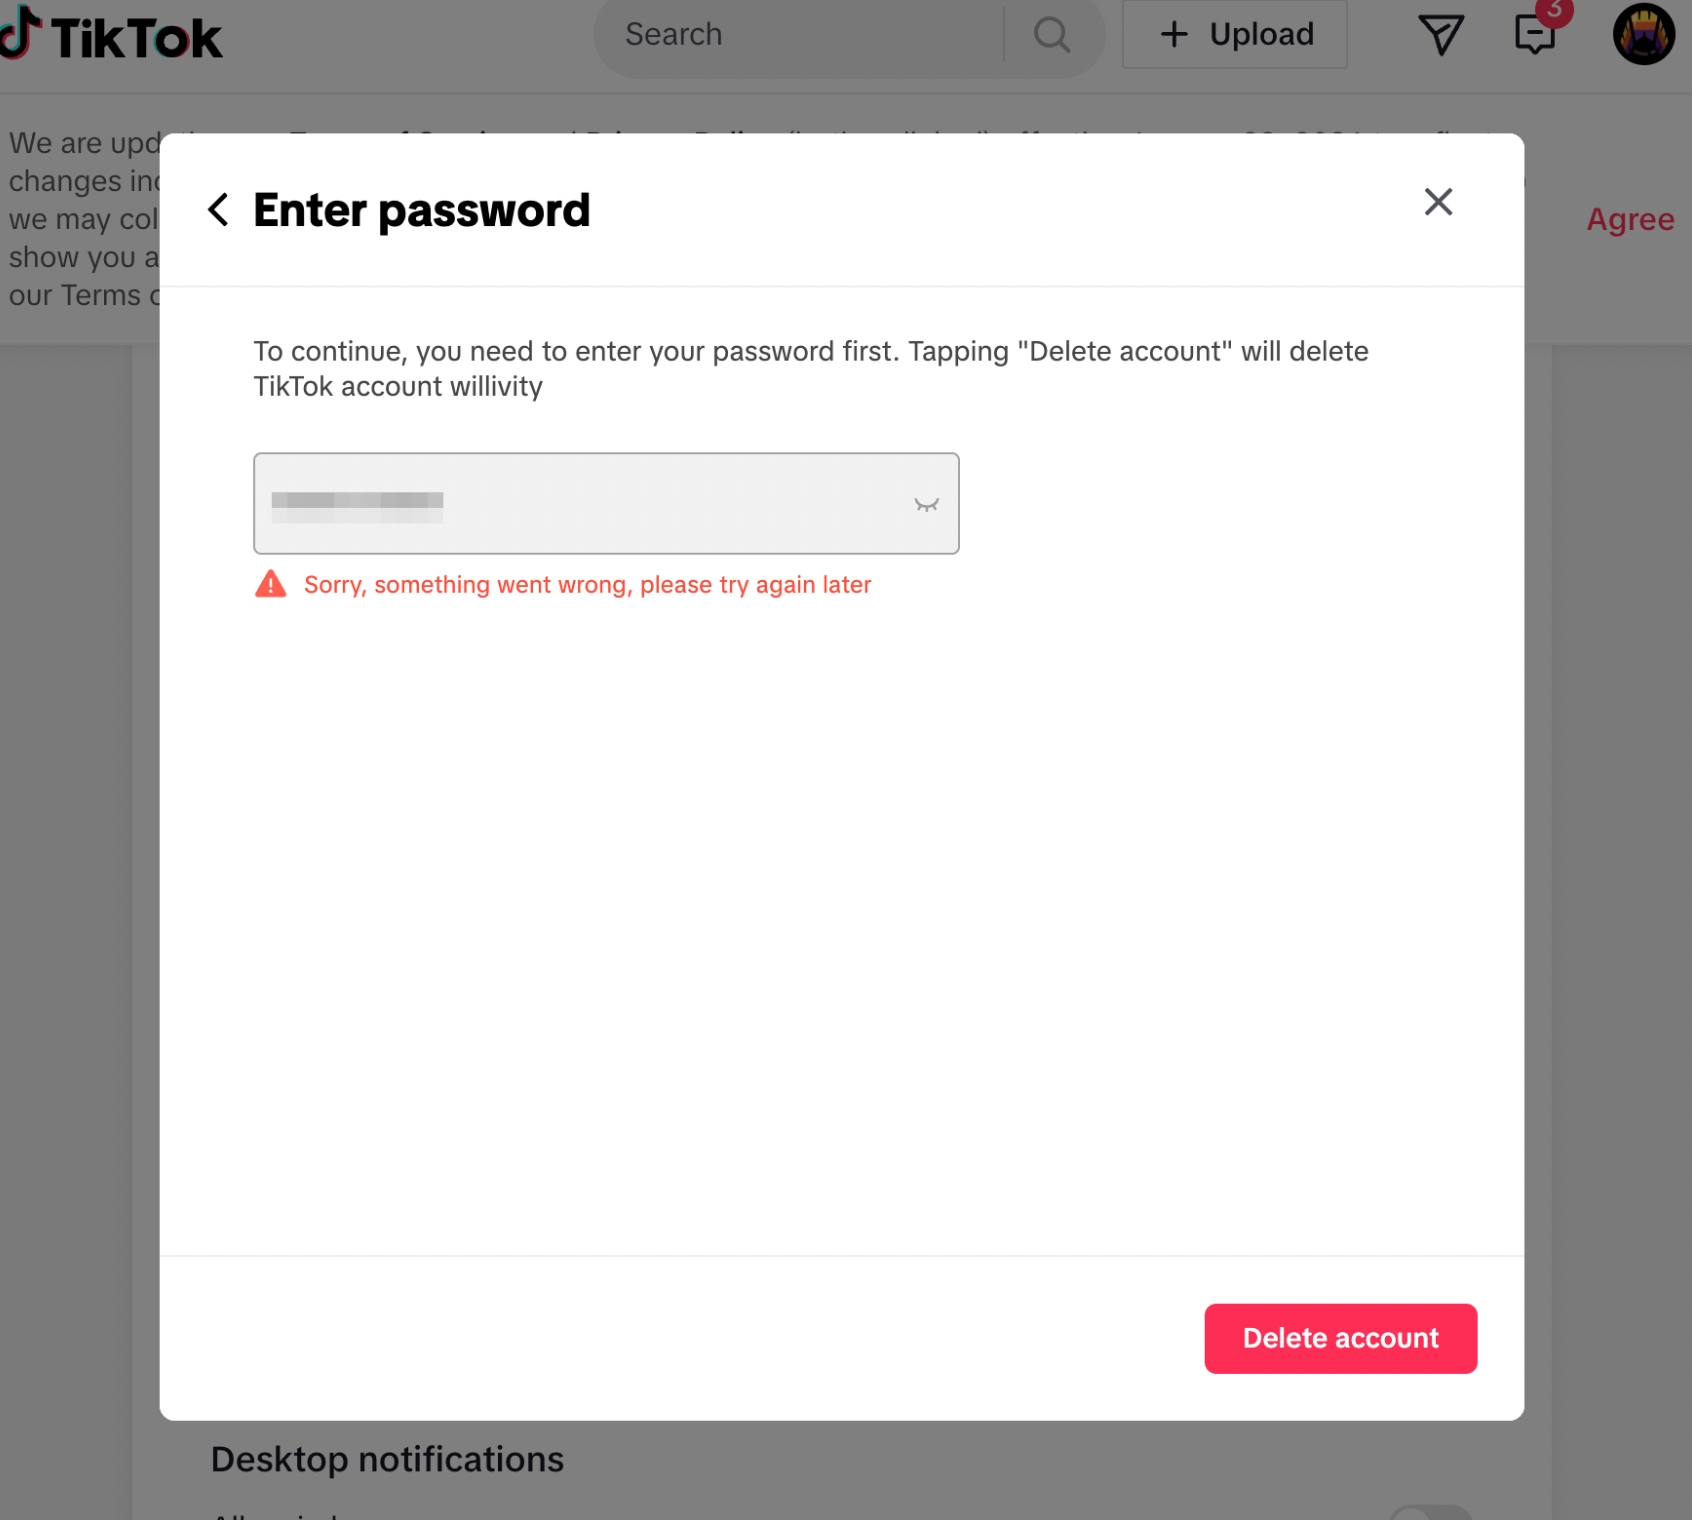This screenshot has width=1692, height=1520.
Task: Open the profile avatar menu
Action: pyautogui.click(x=1643, y=35)
